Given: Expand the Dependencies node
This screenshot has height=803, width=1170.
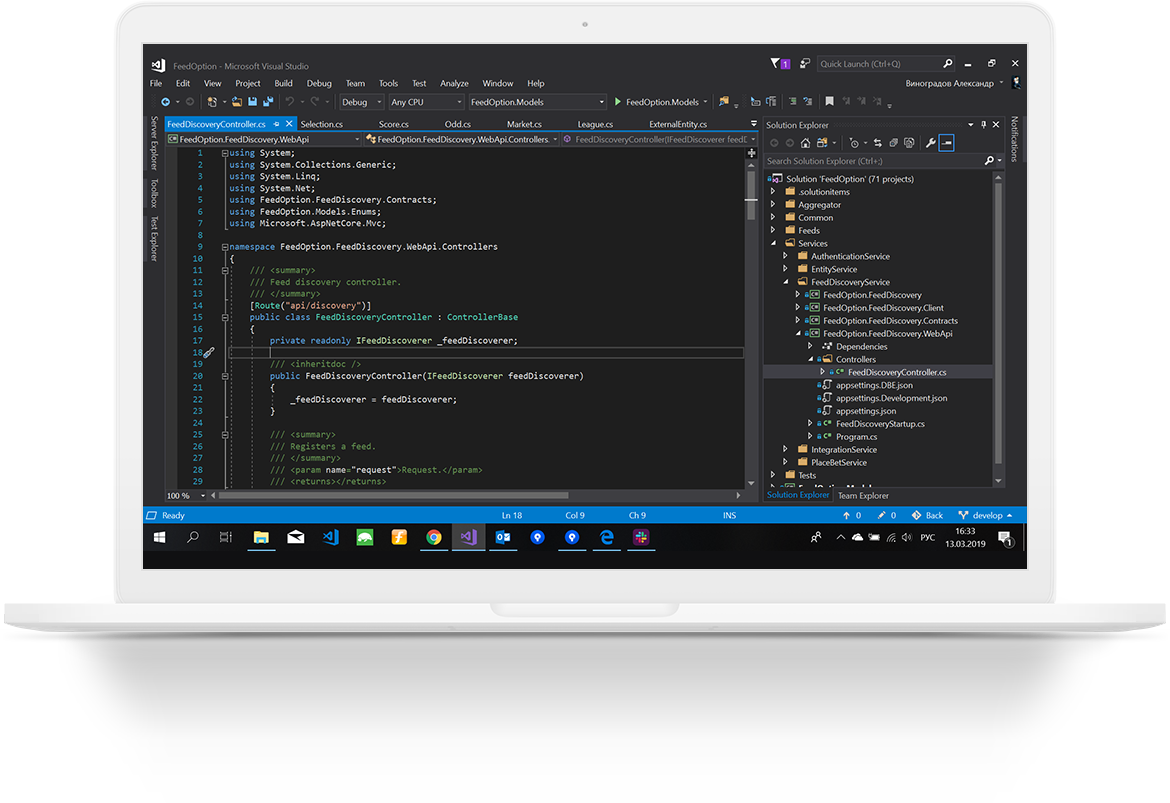Looking at the screenshot, I should 810,346.
